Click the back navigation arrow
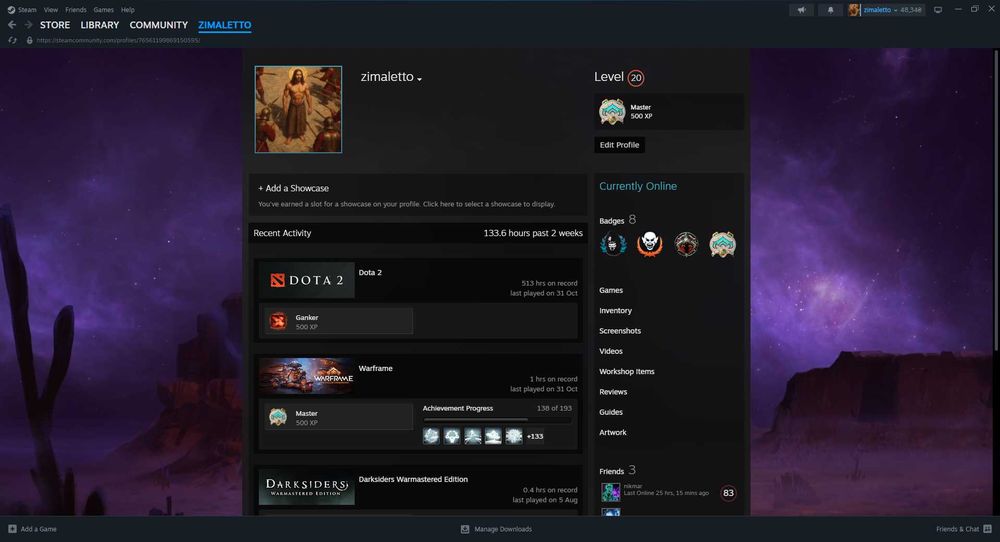Image resolution: width=1000 pixels, height=542 pixels. (x=11, y=25)
